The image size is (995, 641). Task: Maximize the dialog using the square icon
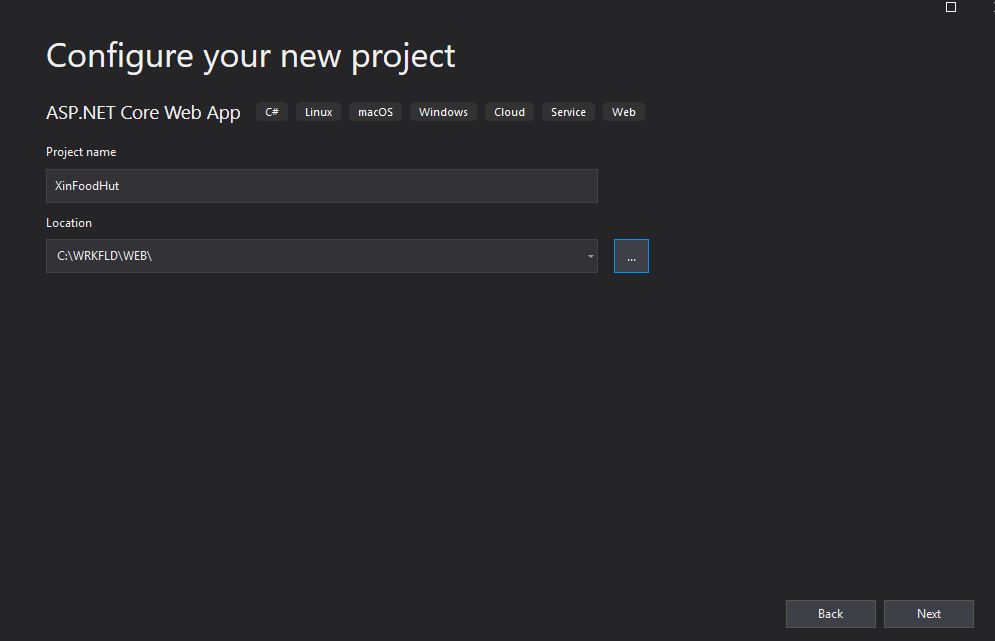pyautogui.click(x=951, y=7)
